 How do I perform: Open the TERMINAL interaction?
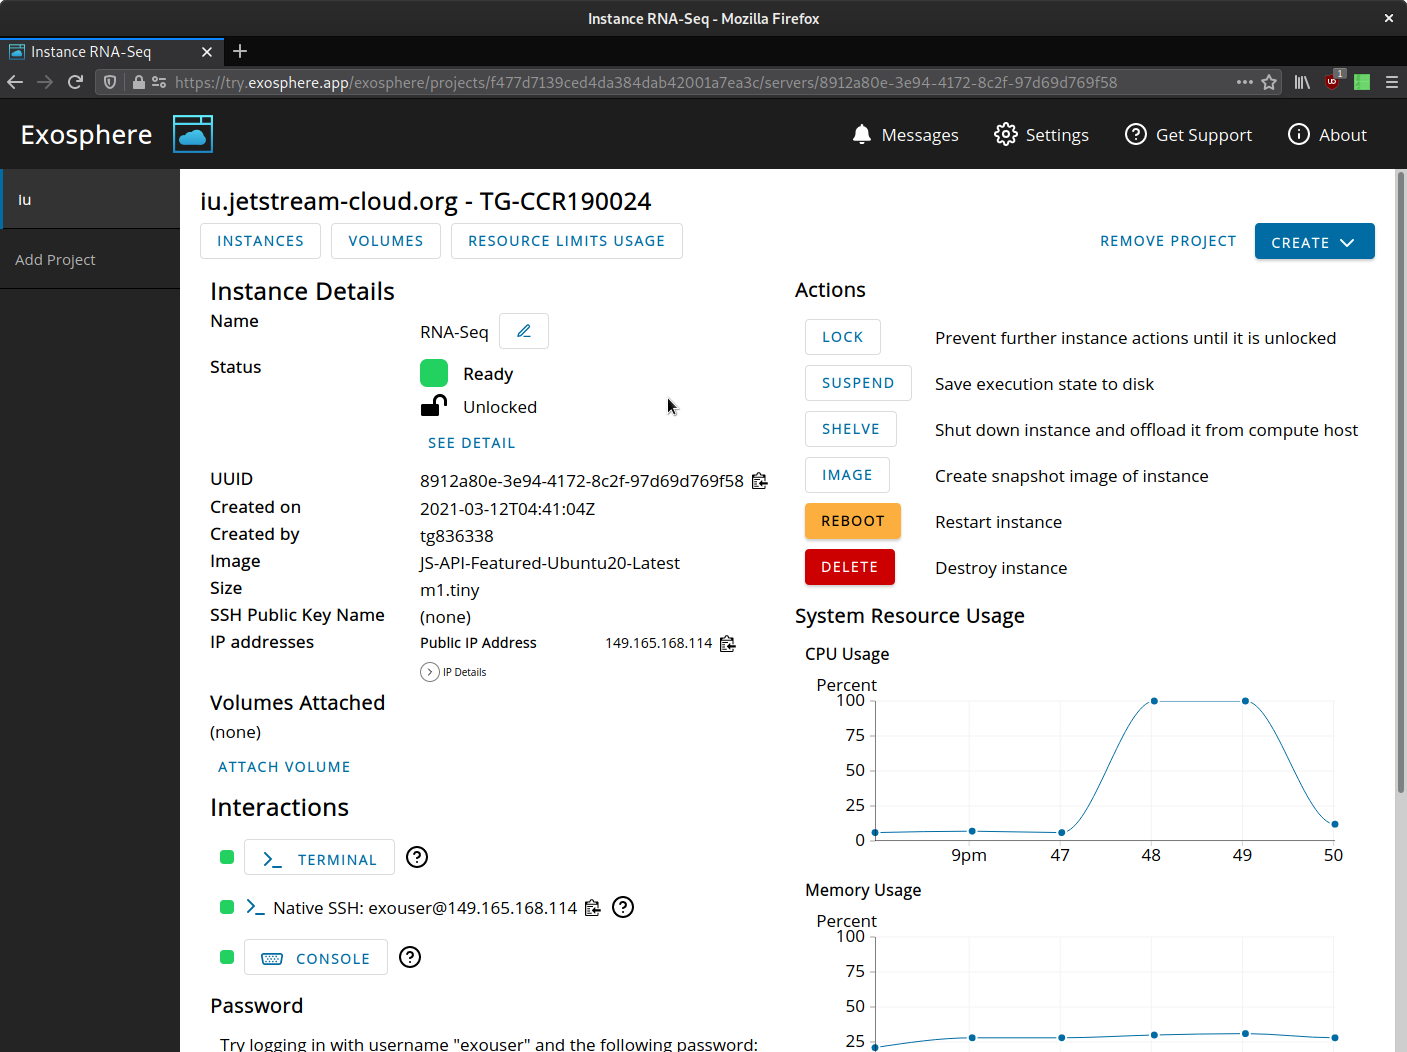click(x=319, y=858)
